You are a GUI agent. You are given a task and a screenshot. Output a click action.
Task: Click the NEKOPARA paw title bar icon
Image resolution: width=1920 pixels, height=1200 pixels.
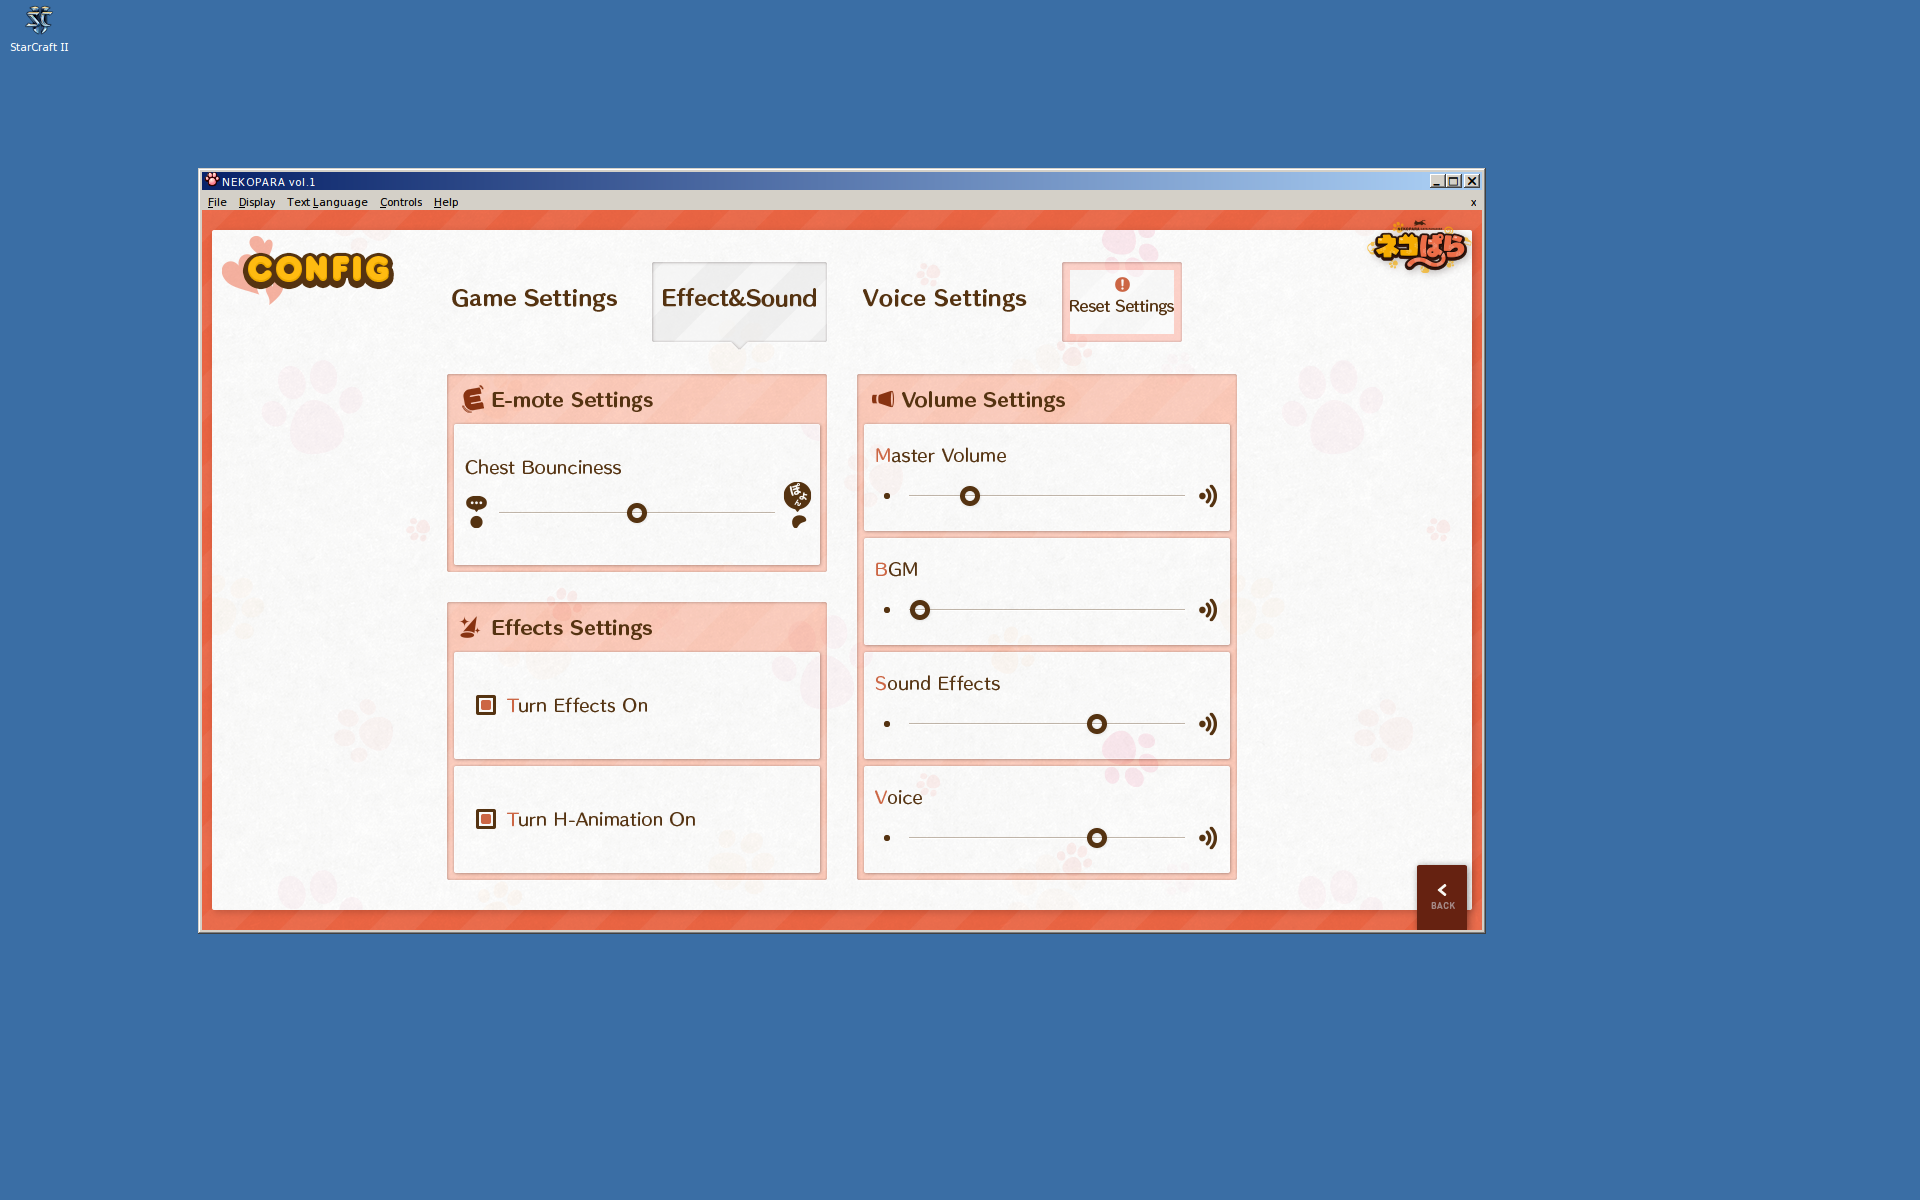[x=212, y=181]
